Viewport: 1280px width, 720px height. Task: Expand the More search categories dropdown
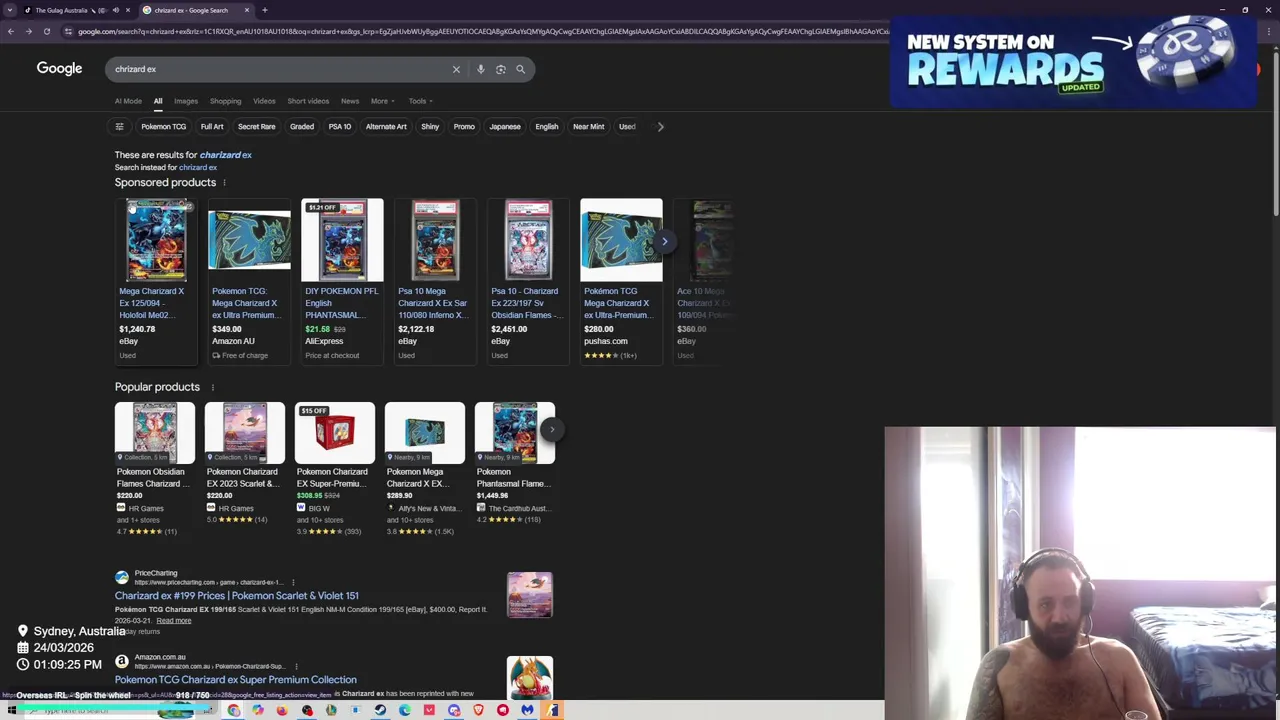click(382, 101)
